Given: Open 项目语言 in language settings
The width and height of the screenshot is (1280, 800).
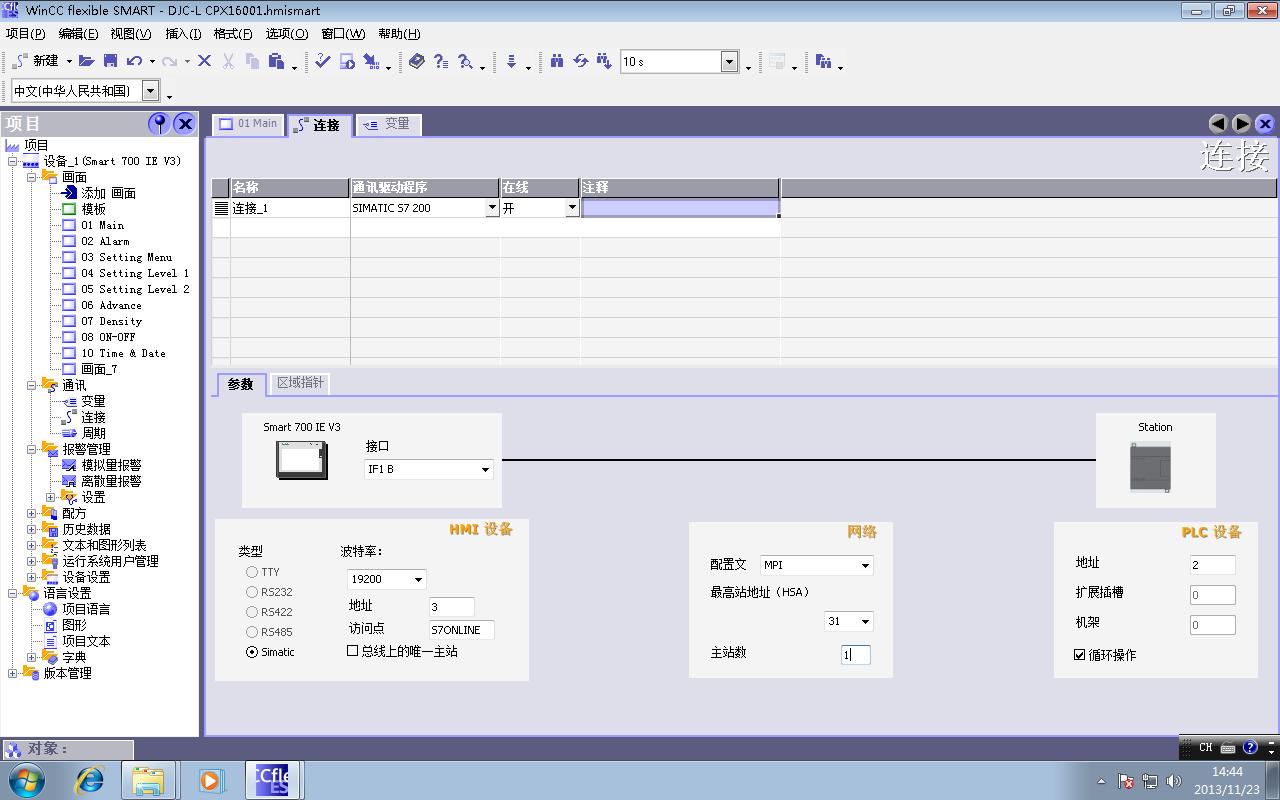Looking at the screenshot, I should click(x=86, y=609).
